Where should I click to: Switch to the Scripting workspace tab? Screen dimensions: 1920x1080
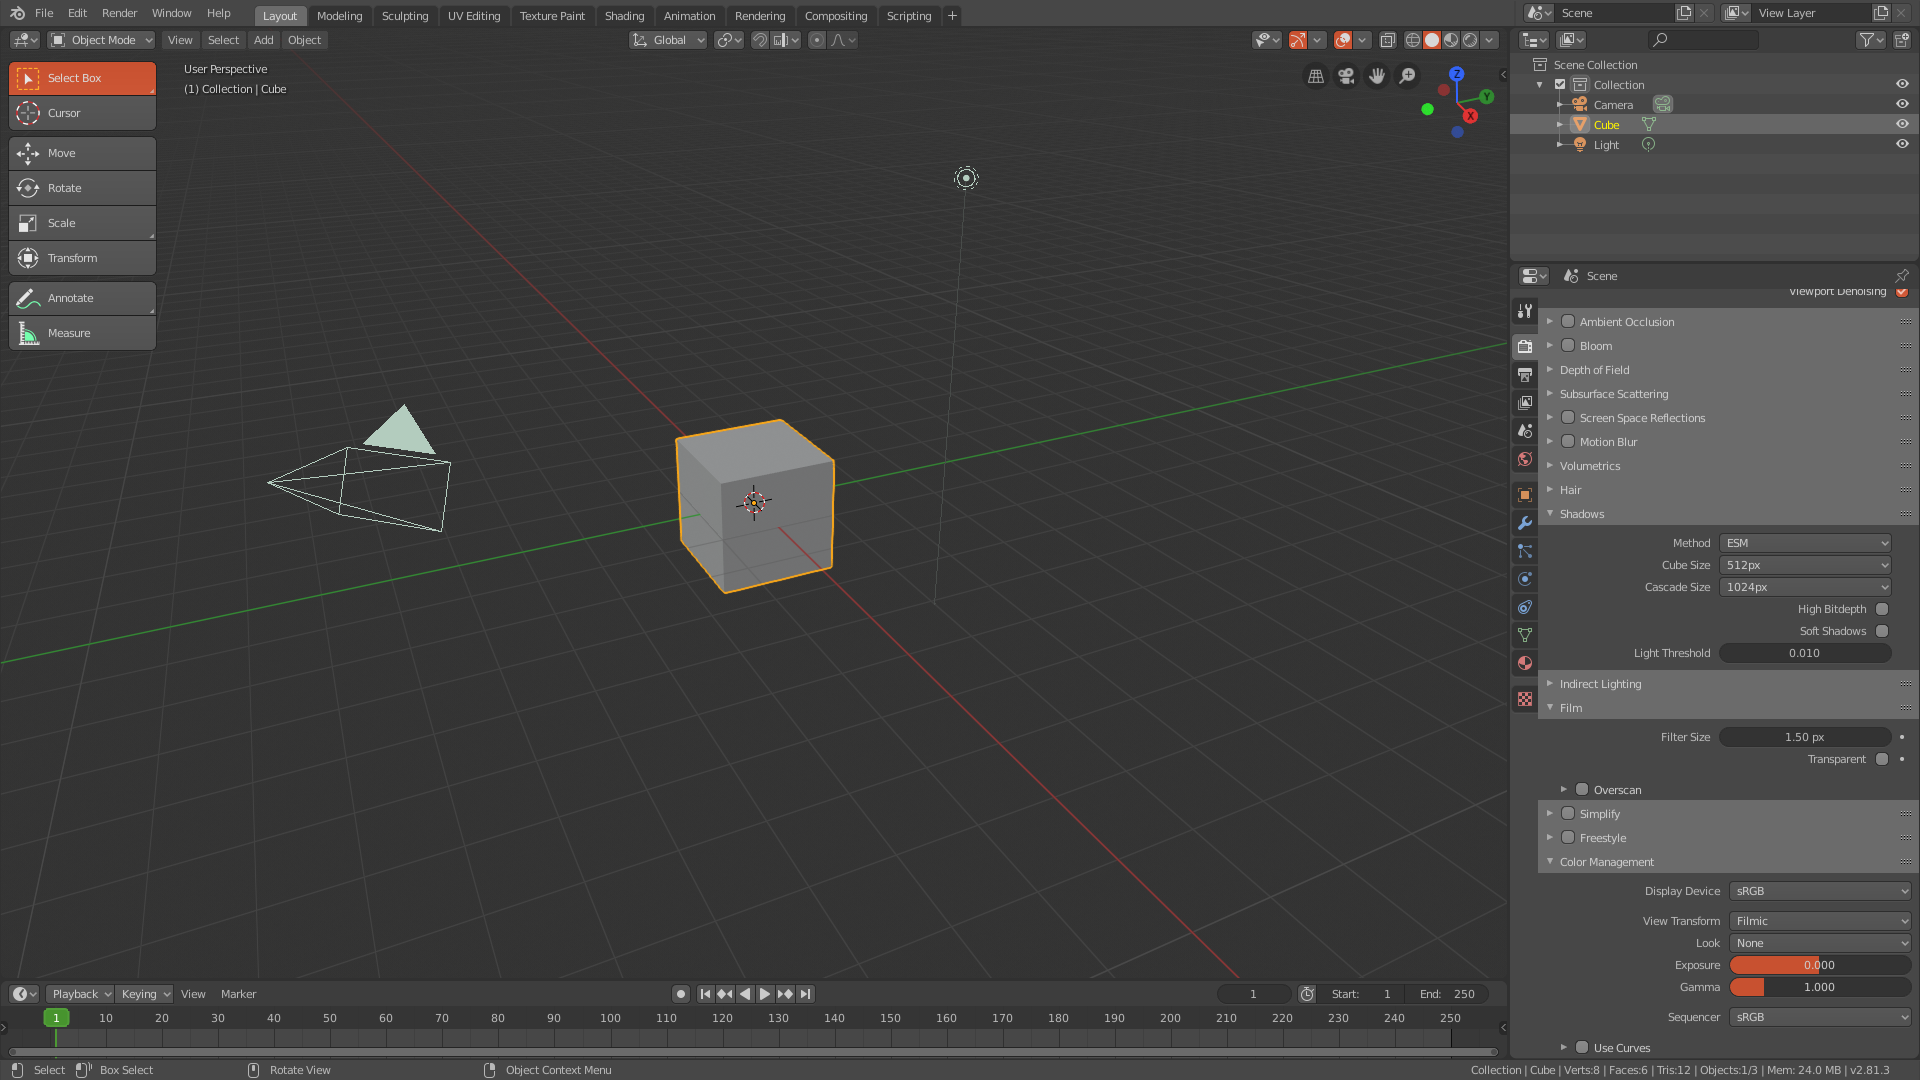point(908,16)
